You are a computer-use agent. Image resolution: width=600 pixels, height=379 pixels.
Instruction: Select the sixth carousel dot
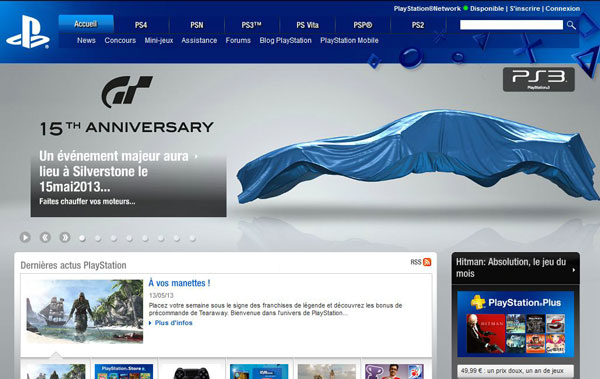click(x=161, y=238)
